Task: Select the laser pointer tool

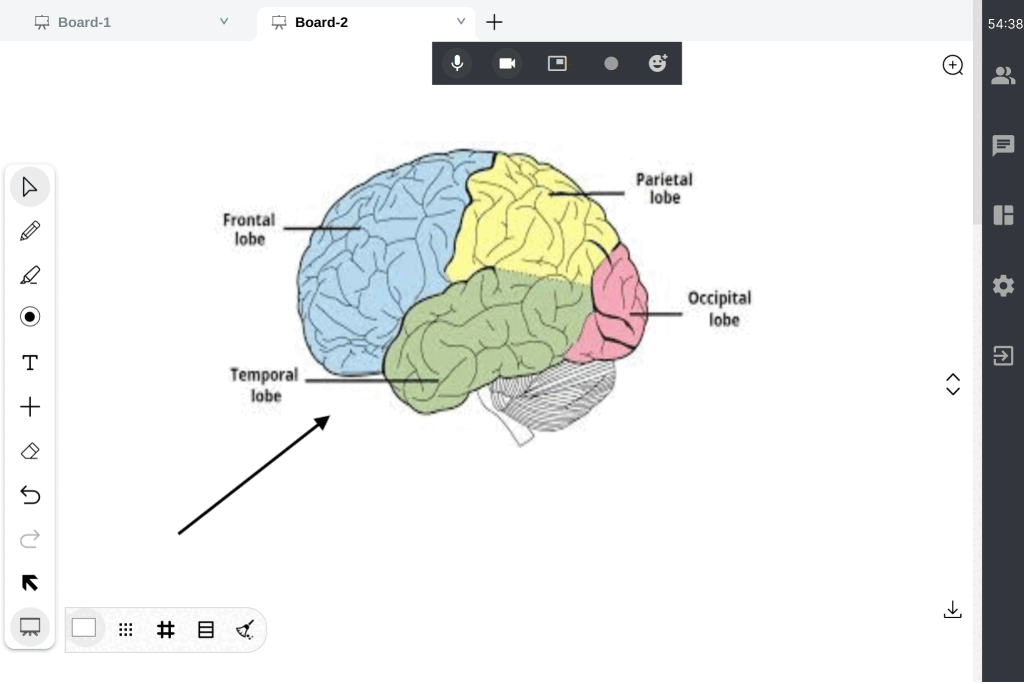Action: 30,317
